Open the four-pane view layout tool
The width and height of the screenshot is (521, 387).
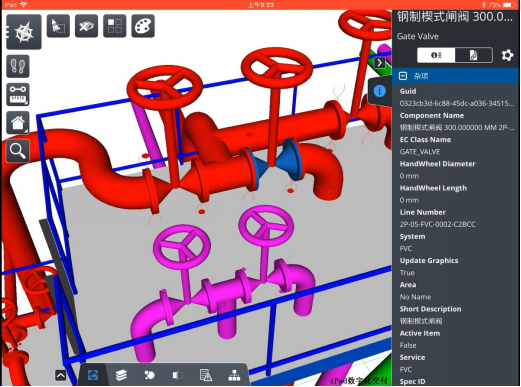coord(115,26)
